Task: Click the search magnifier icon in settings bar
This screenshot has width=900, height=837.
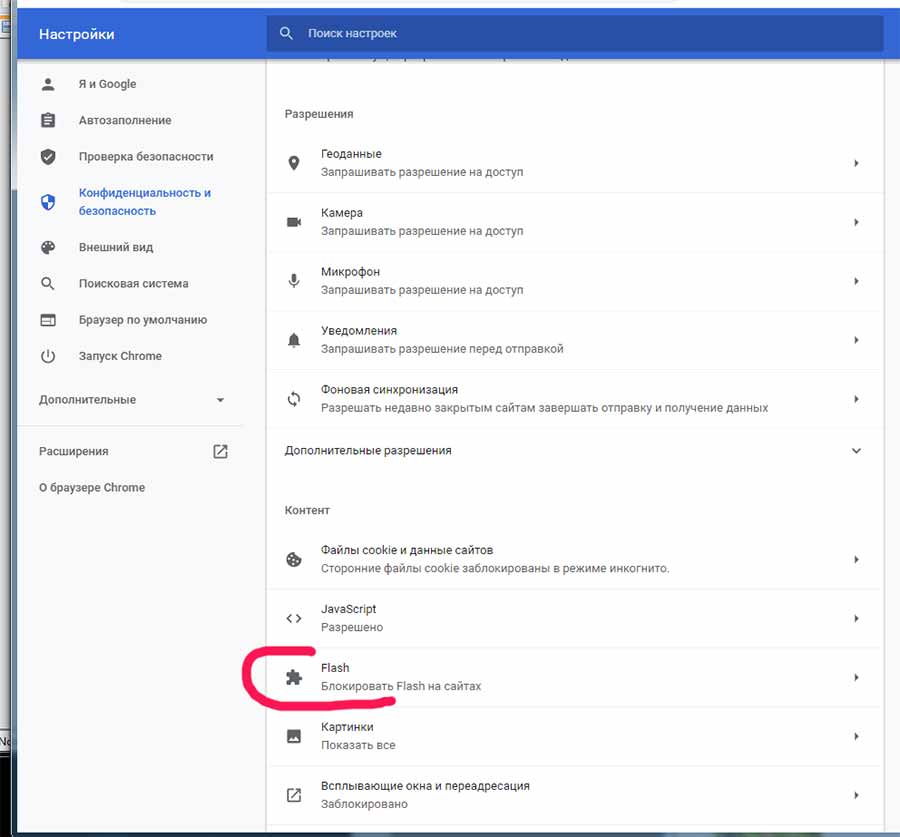Action: click(x=286, y=33)
